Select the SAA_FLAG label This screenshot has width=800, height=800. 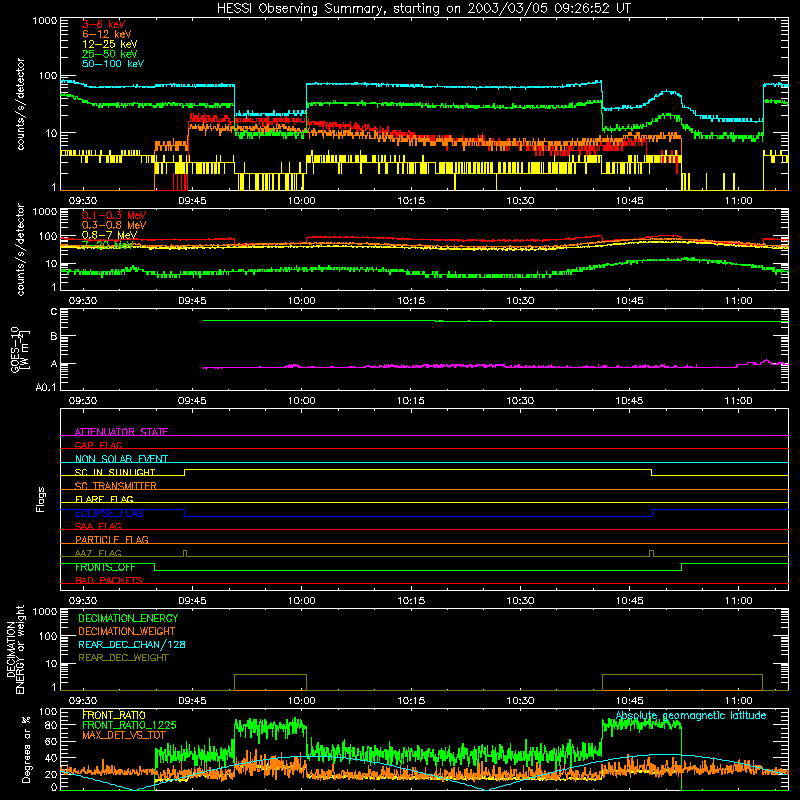98,526
